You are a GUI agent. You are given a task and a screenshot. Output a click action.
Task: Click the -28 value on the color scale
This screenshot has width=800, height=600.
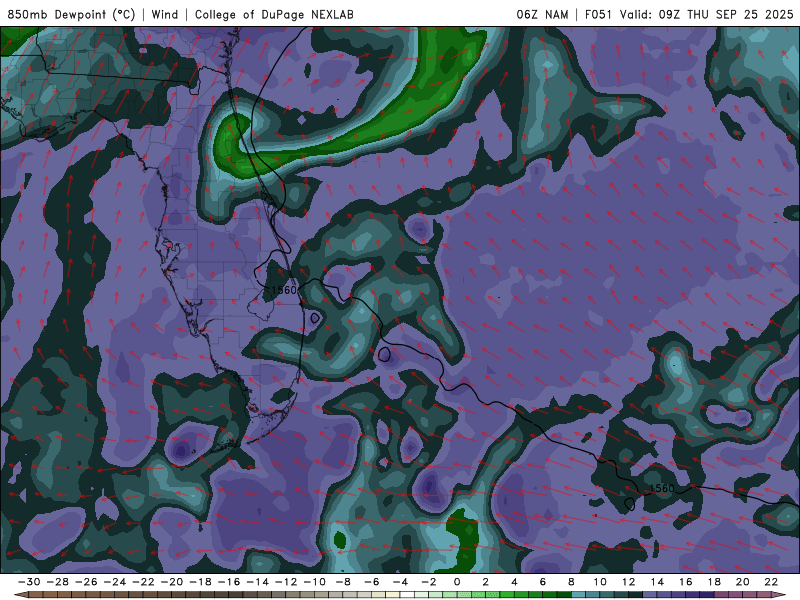pos(57,582)
